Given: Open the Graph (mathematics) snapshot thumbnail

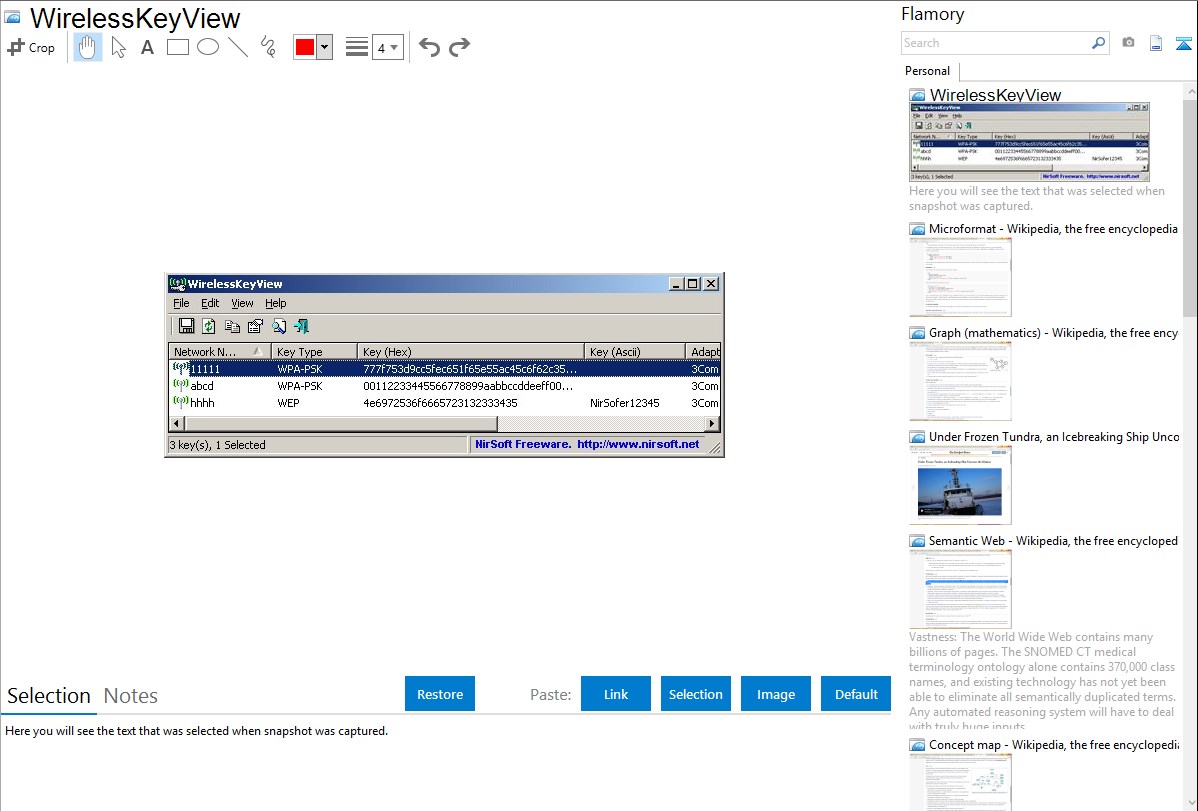Looking at the screenshot, I should [960, 381].
